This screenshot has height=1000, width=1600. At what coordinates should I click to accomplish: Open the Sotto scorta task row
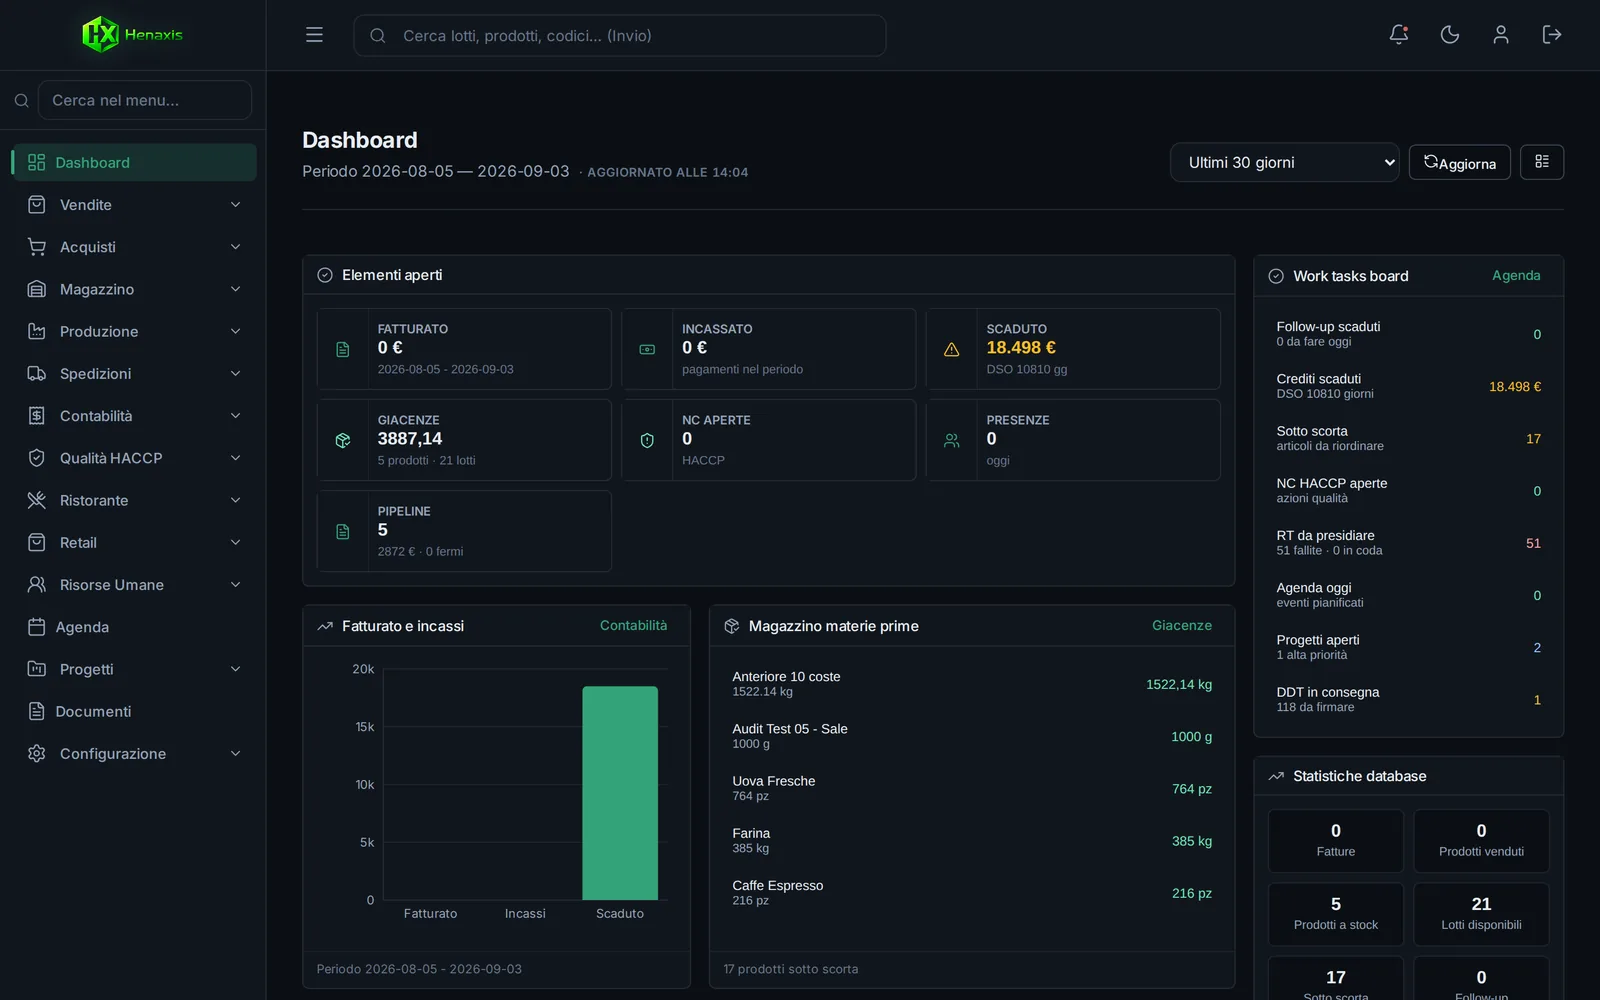(1408, 438)
